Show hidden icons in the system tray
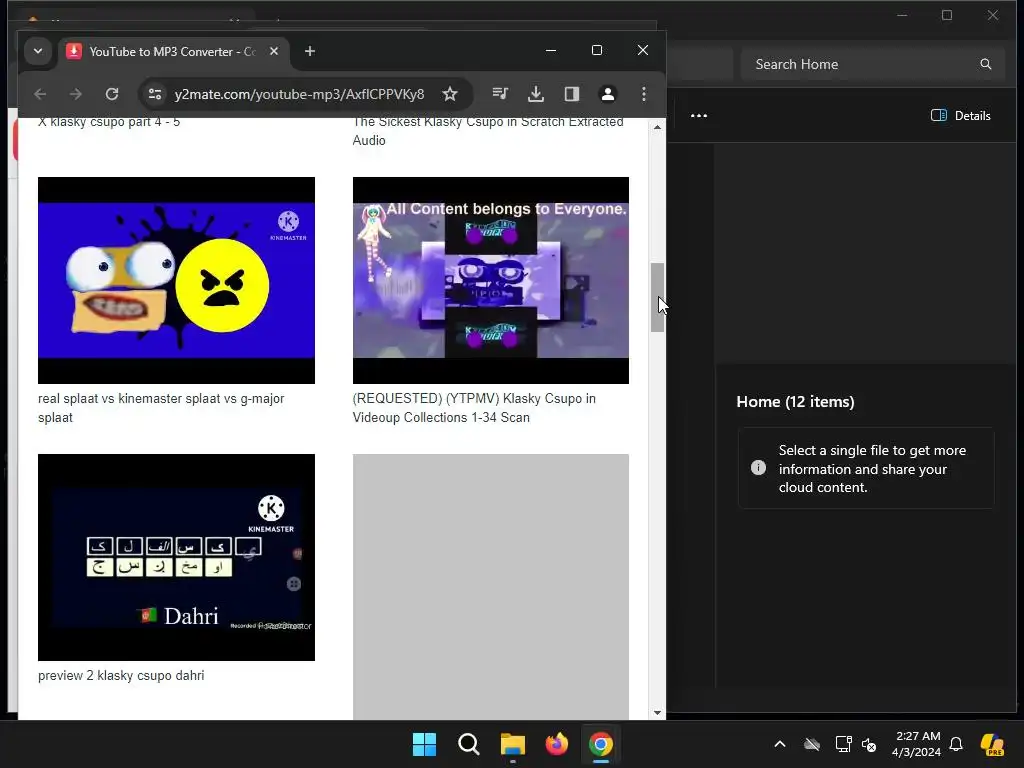1024x768 pixels. [x=780, y=744]
